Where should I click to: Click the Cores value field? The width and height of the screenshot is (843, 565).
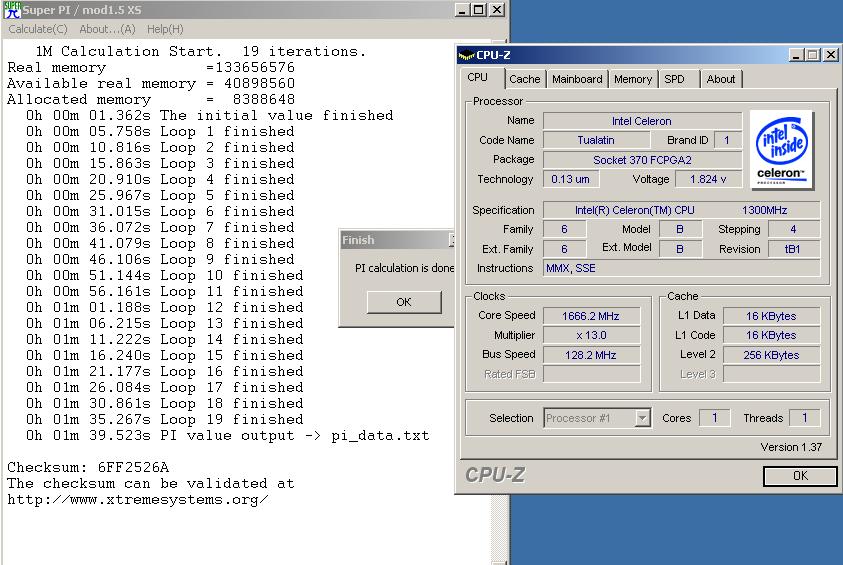point(715,418)
